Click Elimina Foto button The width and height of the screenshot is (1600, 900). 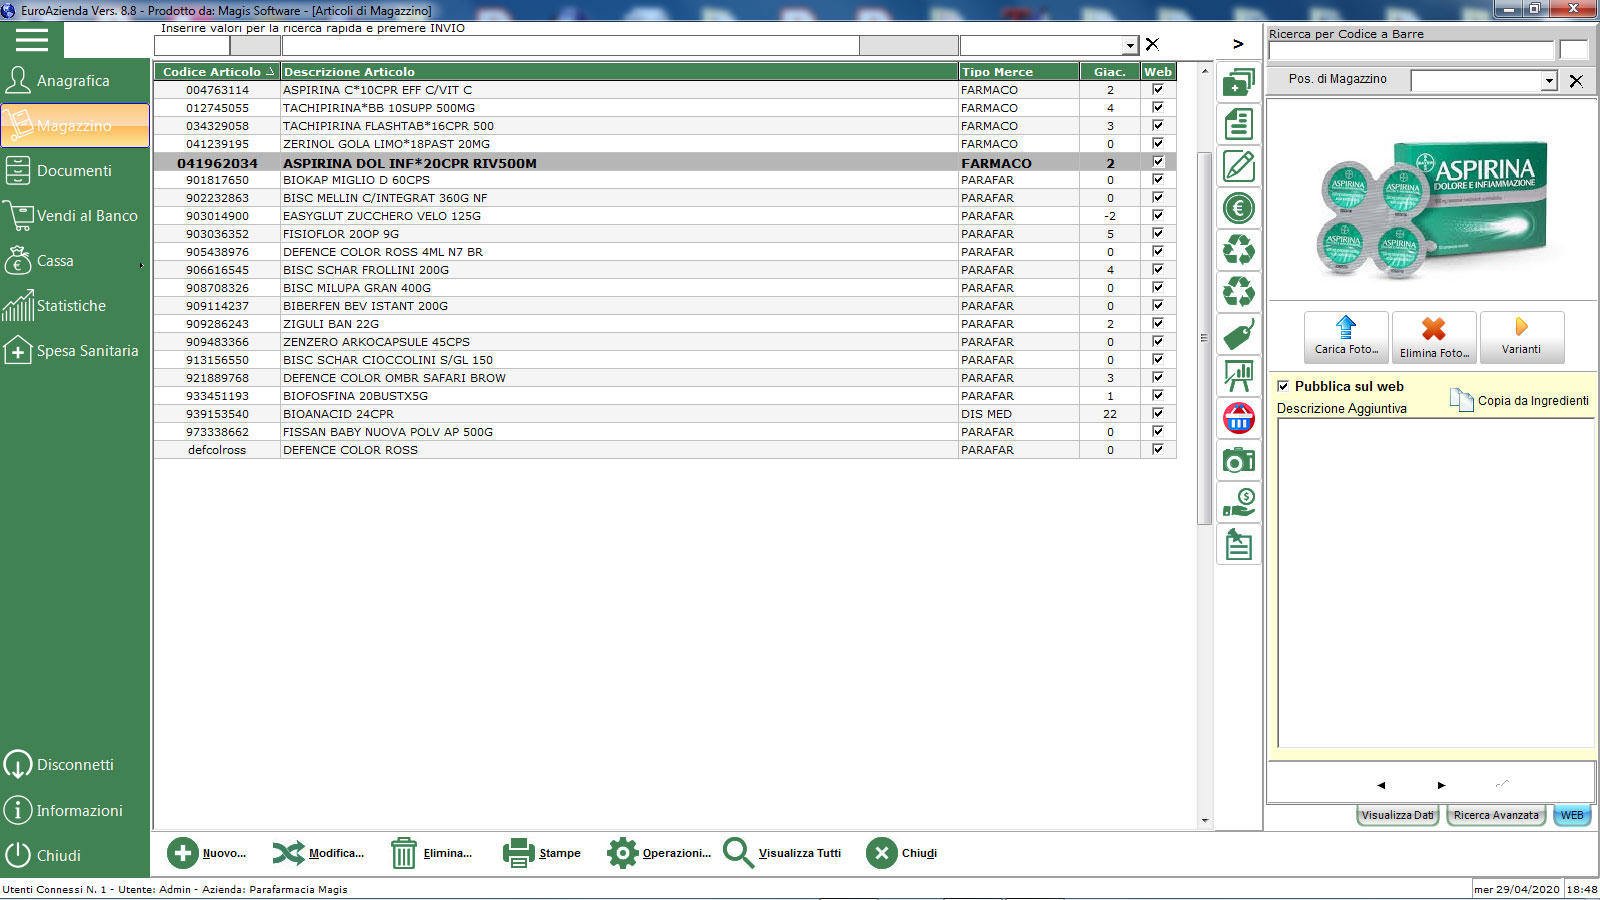click(x=1434, y=337)
